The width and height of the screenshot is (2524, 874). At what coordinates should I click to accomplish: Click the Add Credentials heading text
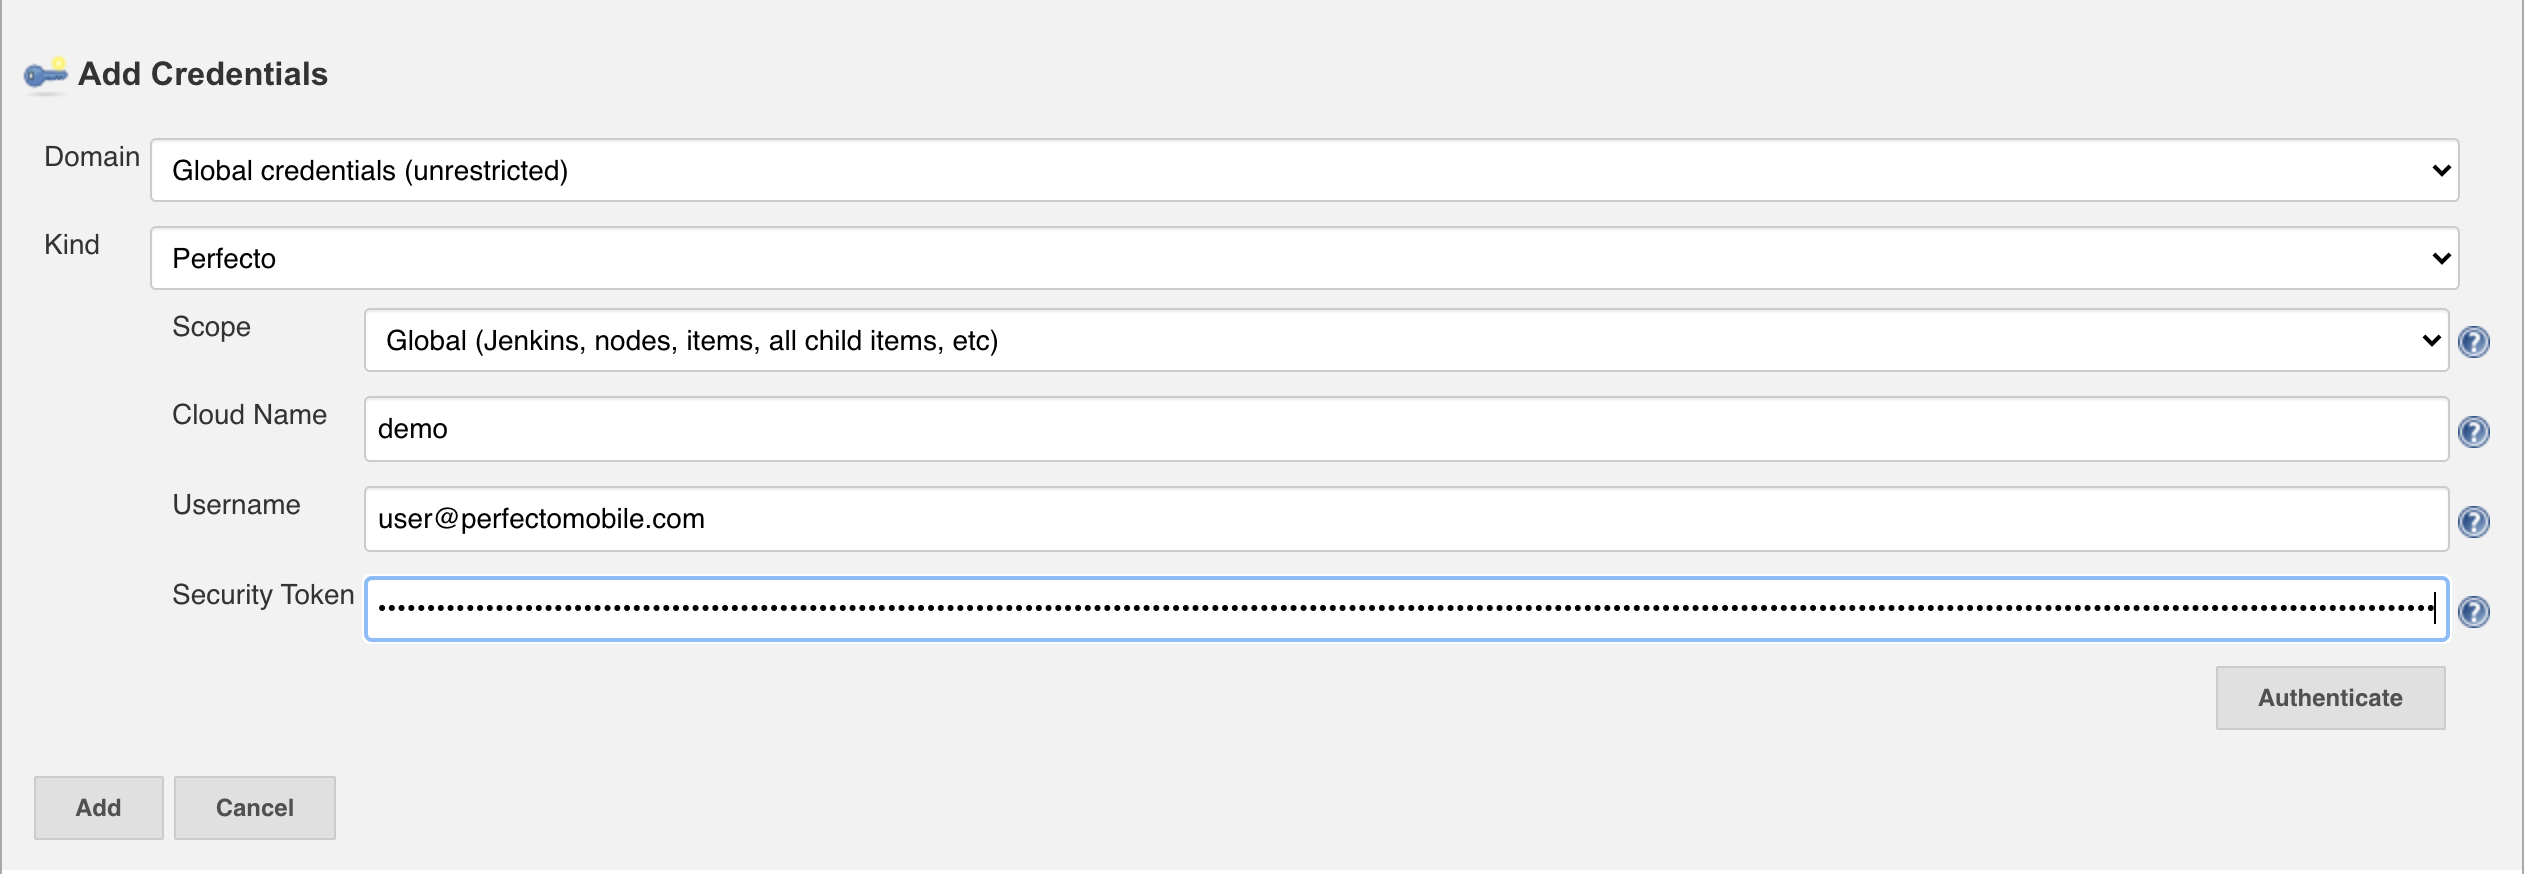pos(203,74)
